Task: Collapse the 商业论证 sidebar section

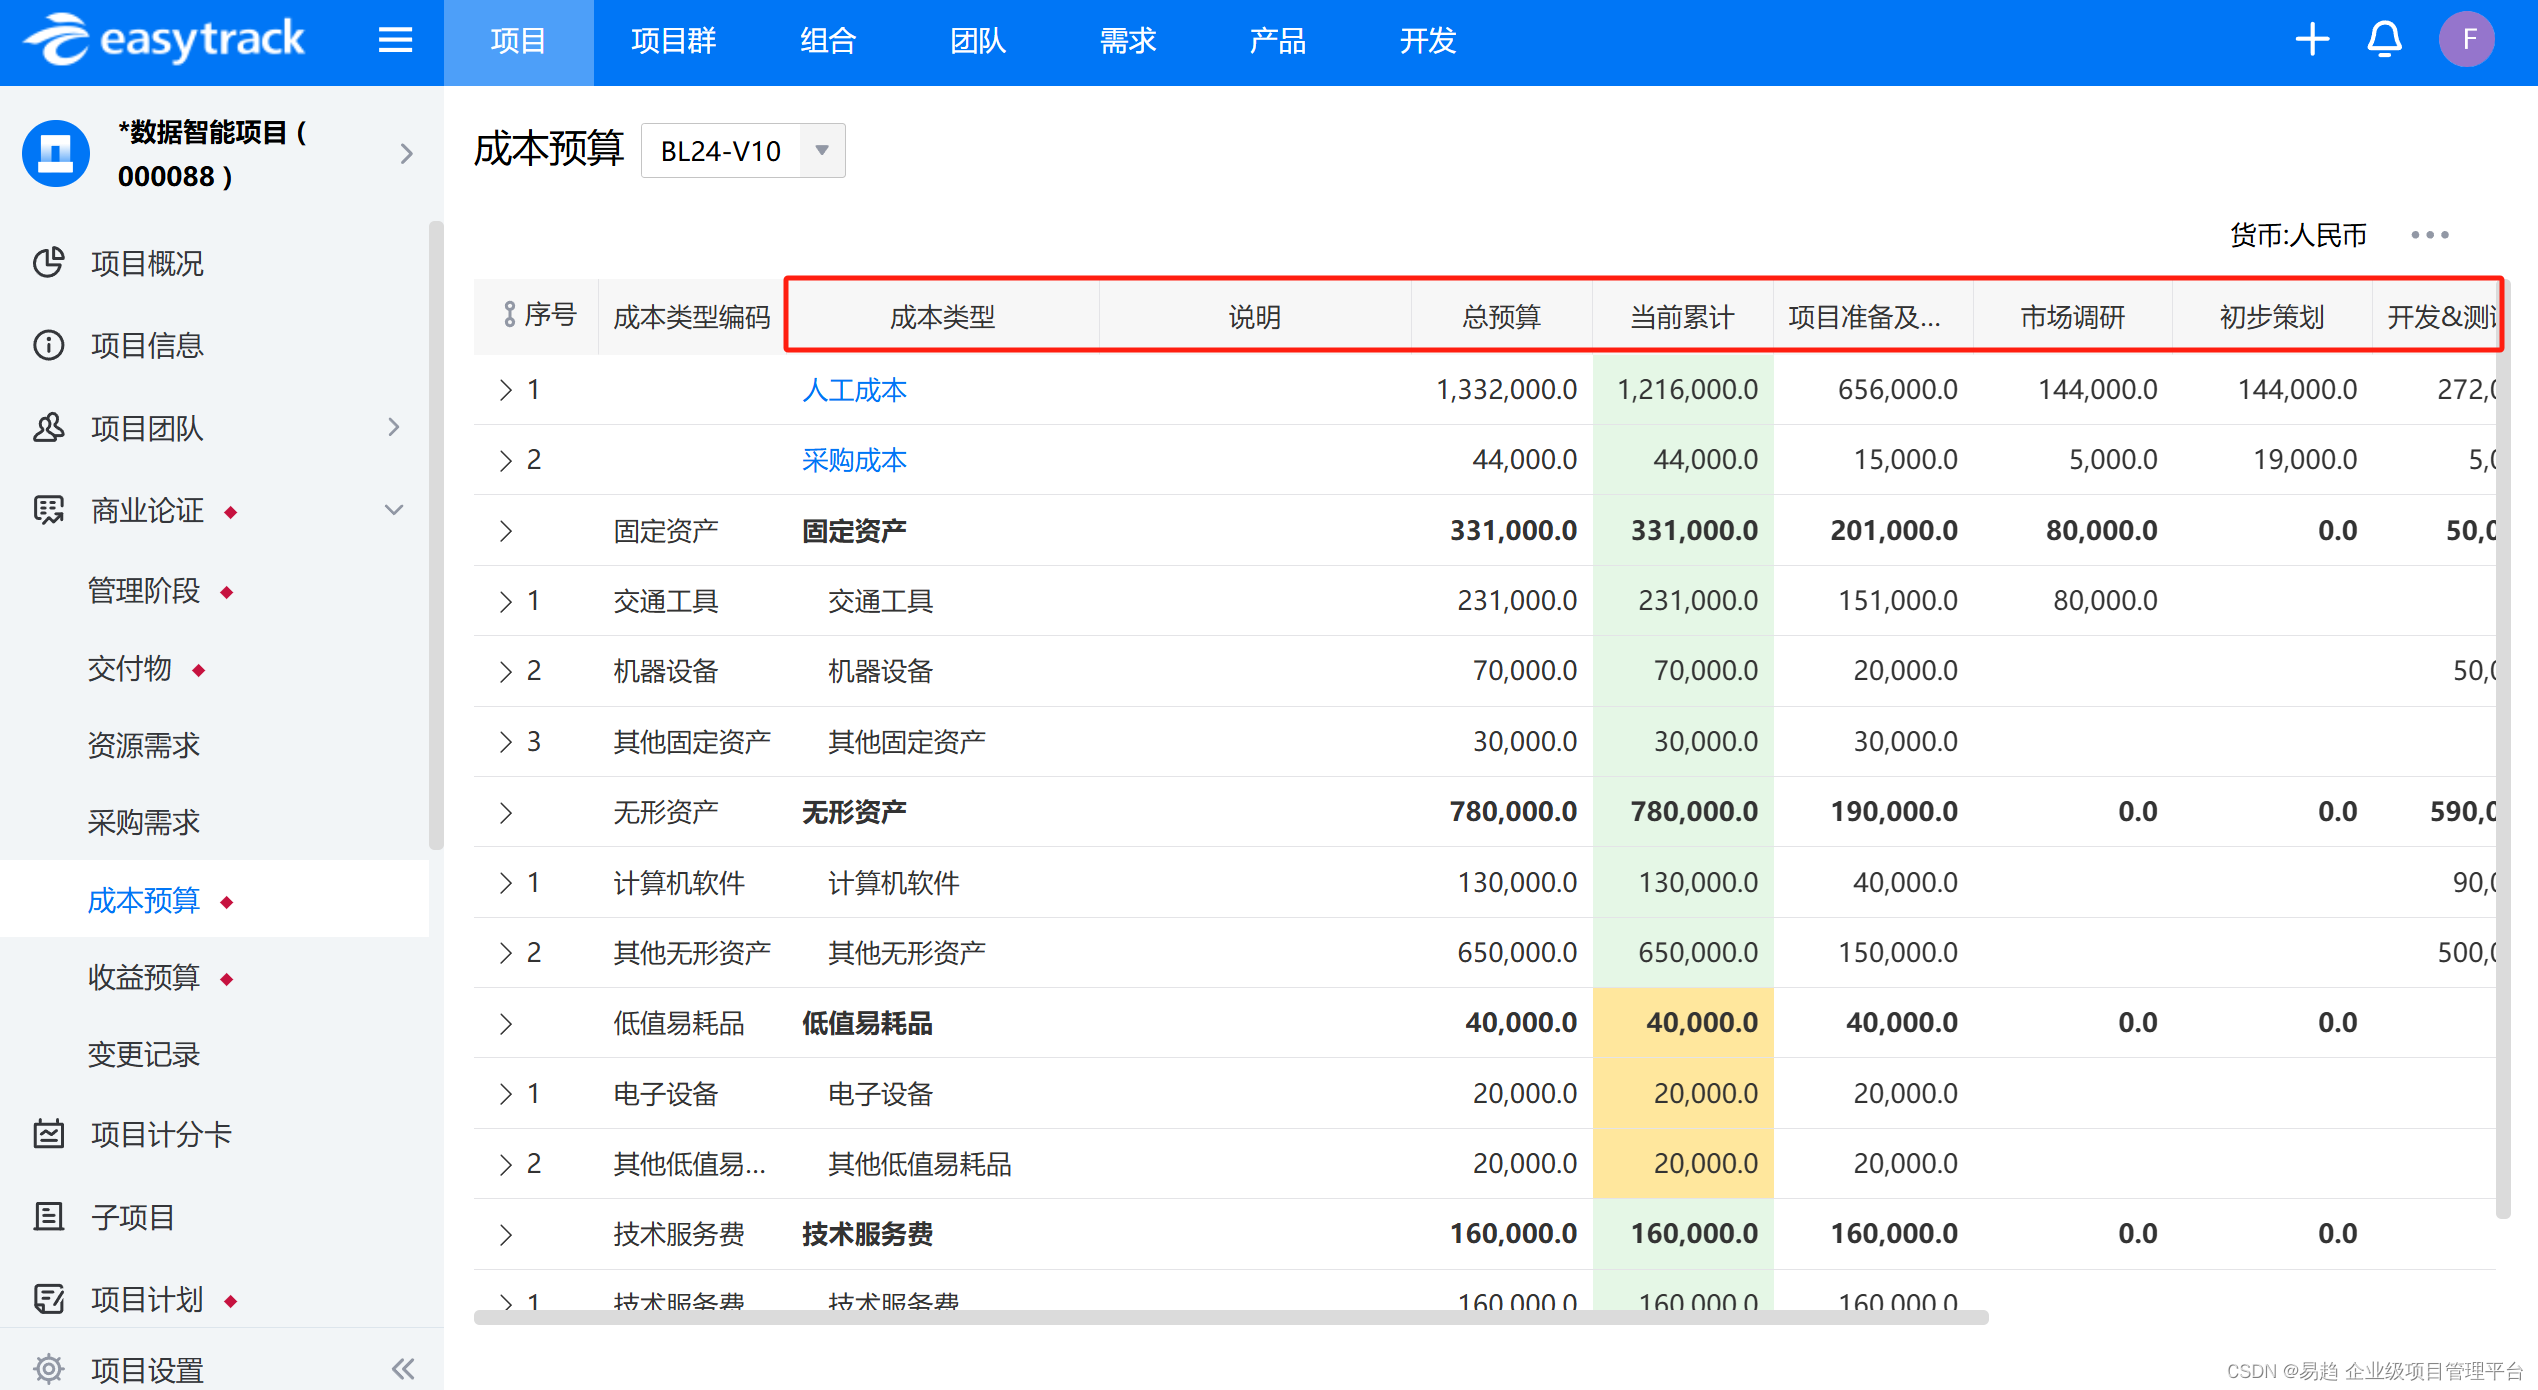Action: [394, 510]
